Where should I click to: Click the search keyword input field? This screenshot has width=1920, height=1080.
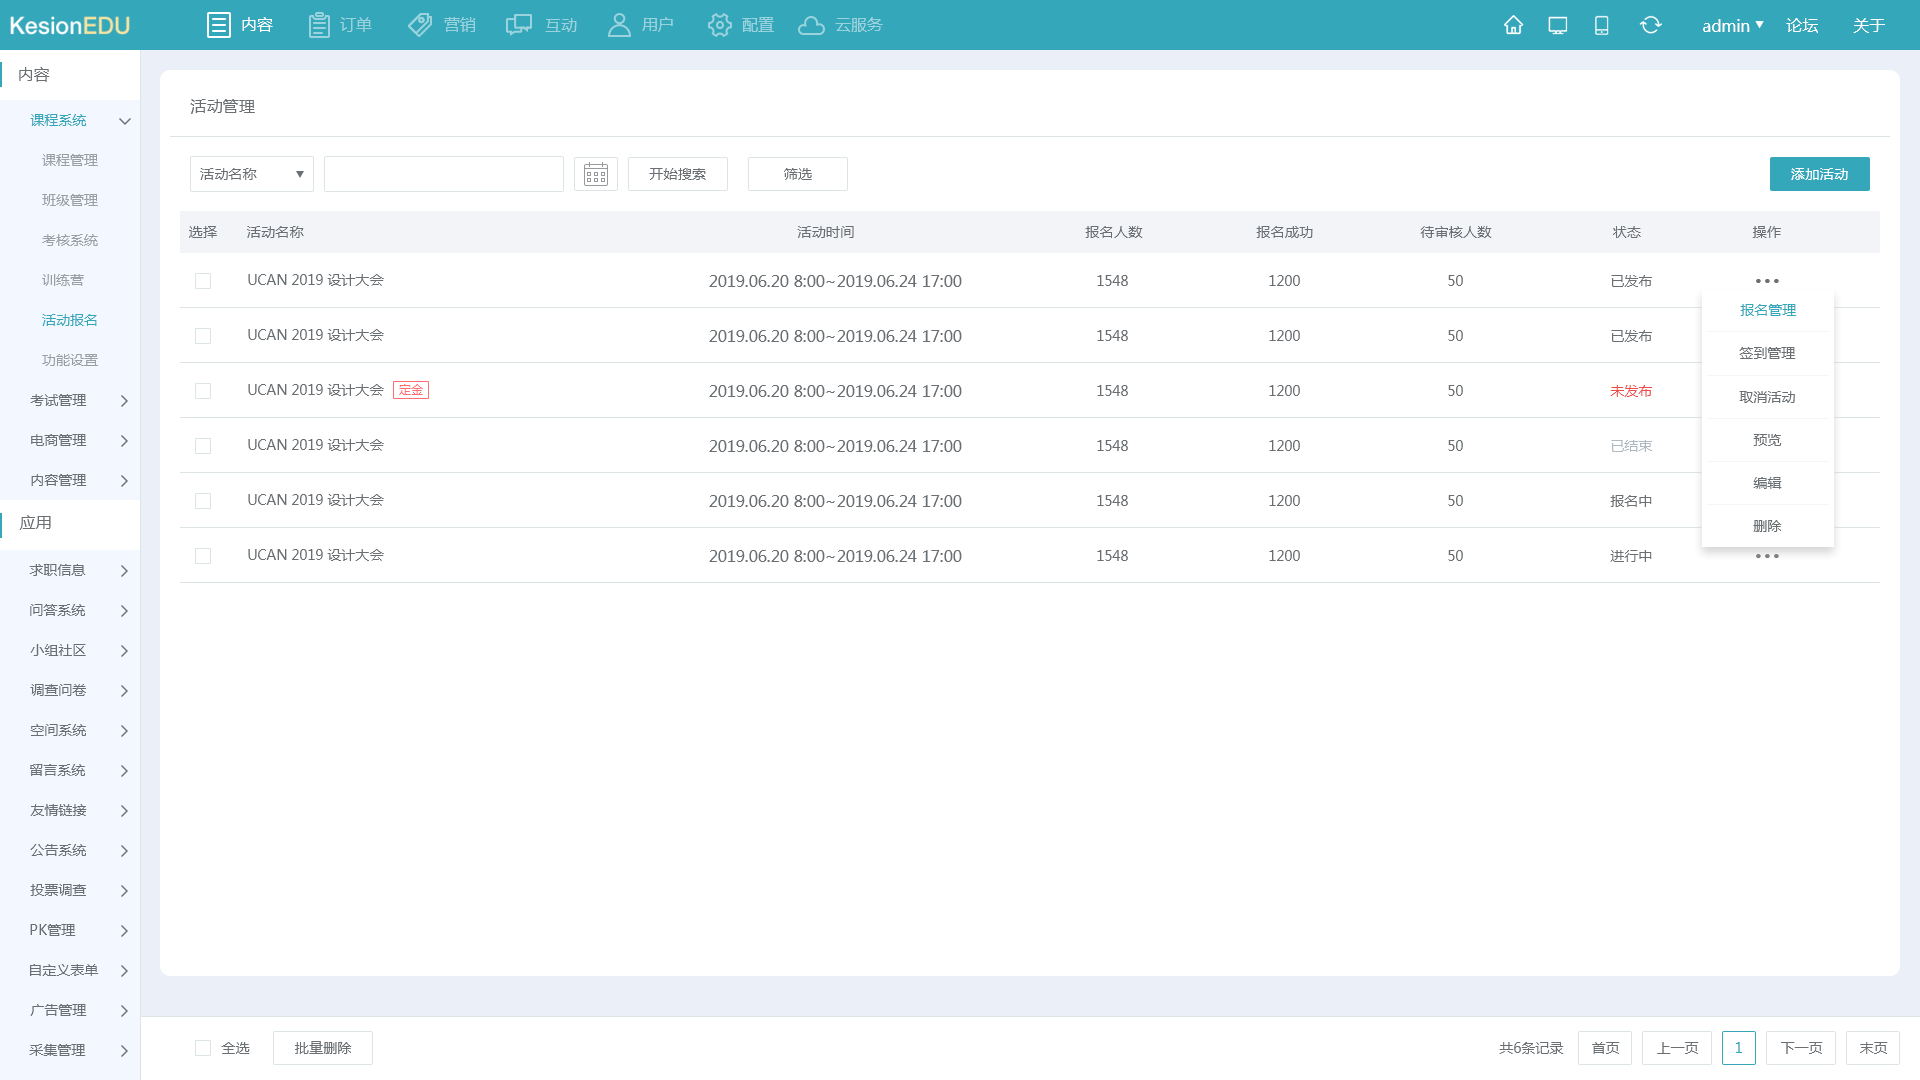pos(443,174)
